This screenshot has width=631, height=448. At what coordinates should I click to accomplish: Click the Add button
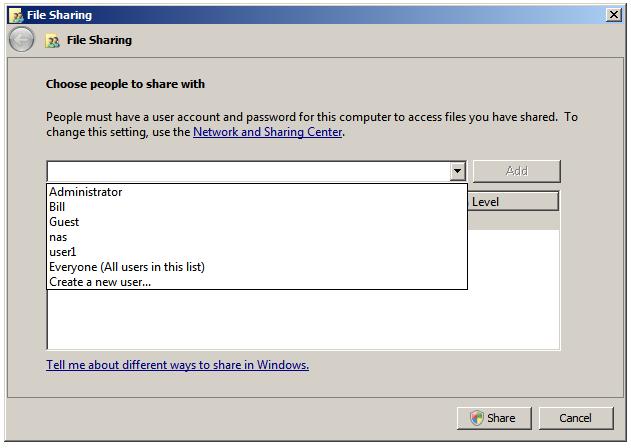(x=516, y=171)
